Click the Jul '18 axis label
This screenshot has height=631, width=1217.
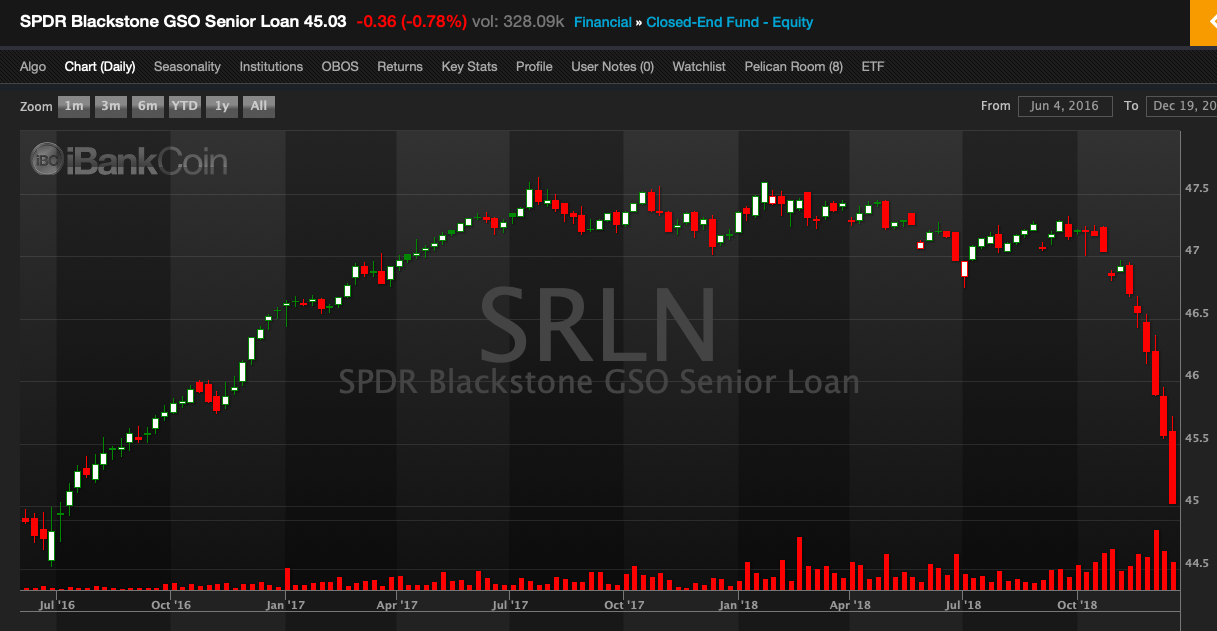tap(962, 605)
